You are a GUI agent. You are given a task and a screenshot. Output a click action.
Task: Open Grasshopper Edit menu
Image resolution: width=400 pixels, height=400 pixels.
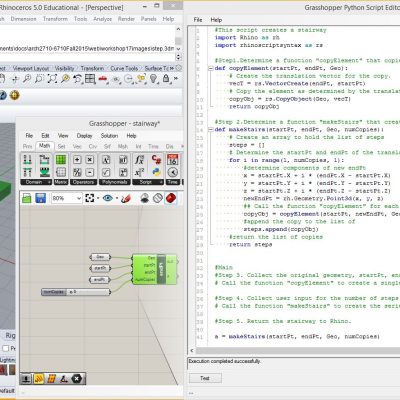click(x=45, y=136)
